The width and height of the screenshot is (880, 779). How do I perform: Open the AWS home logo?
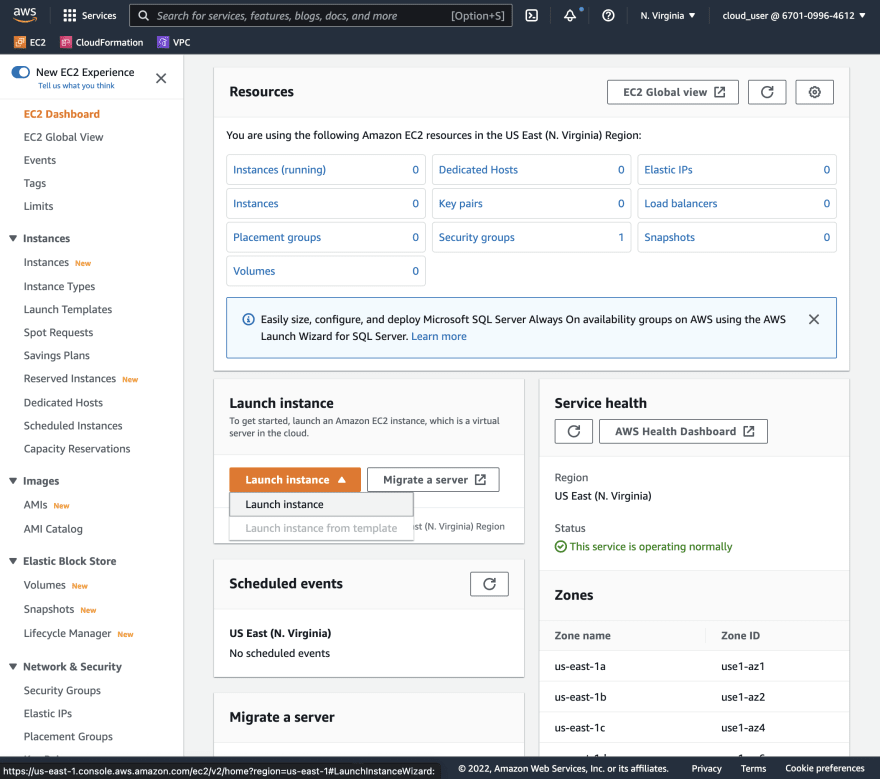(x=25, y=15)
